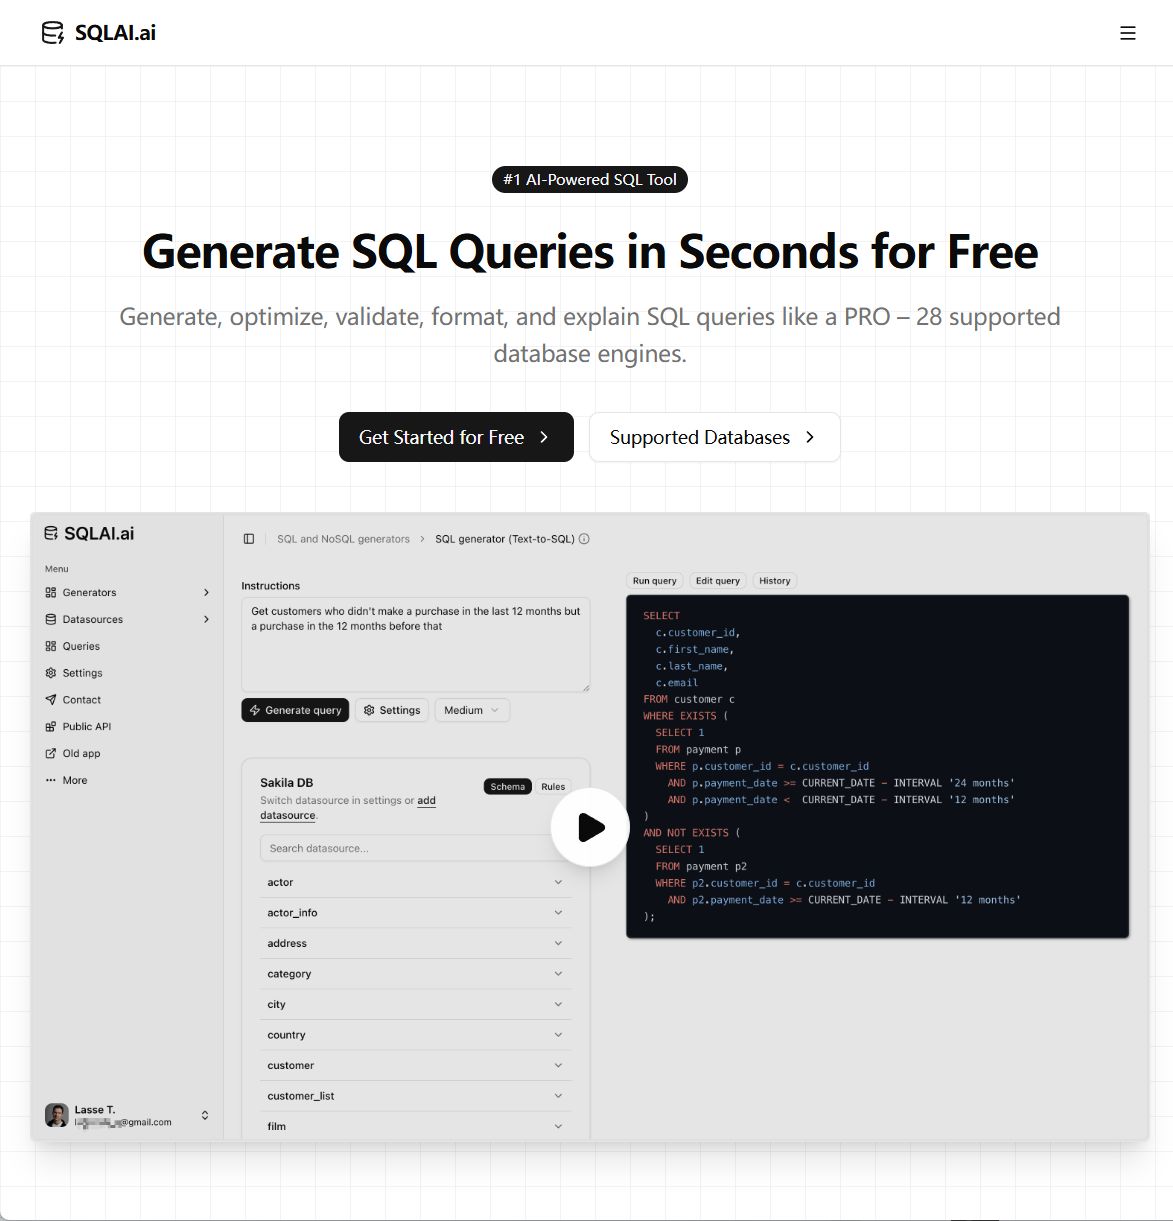
Task: Click the Generate query button
Action: [295, 710]
